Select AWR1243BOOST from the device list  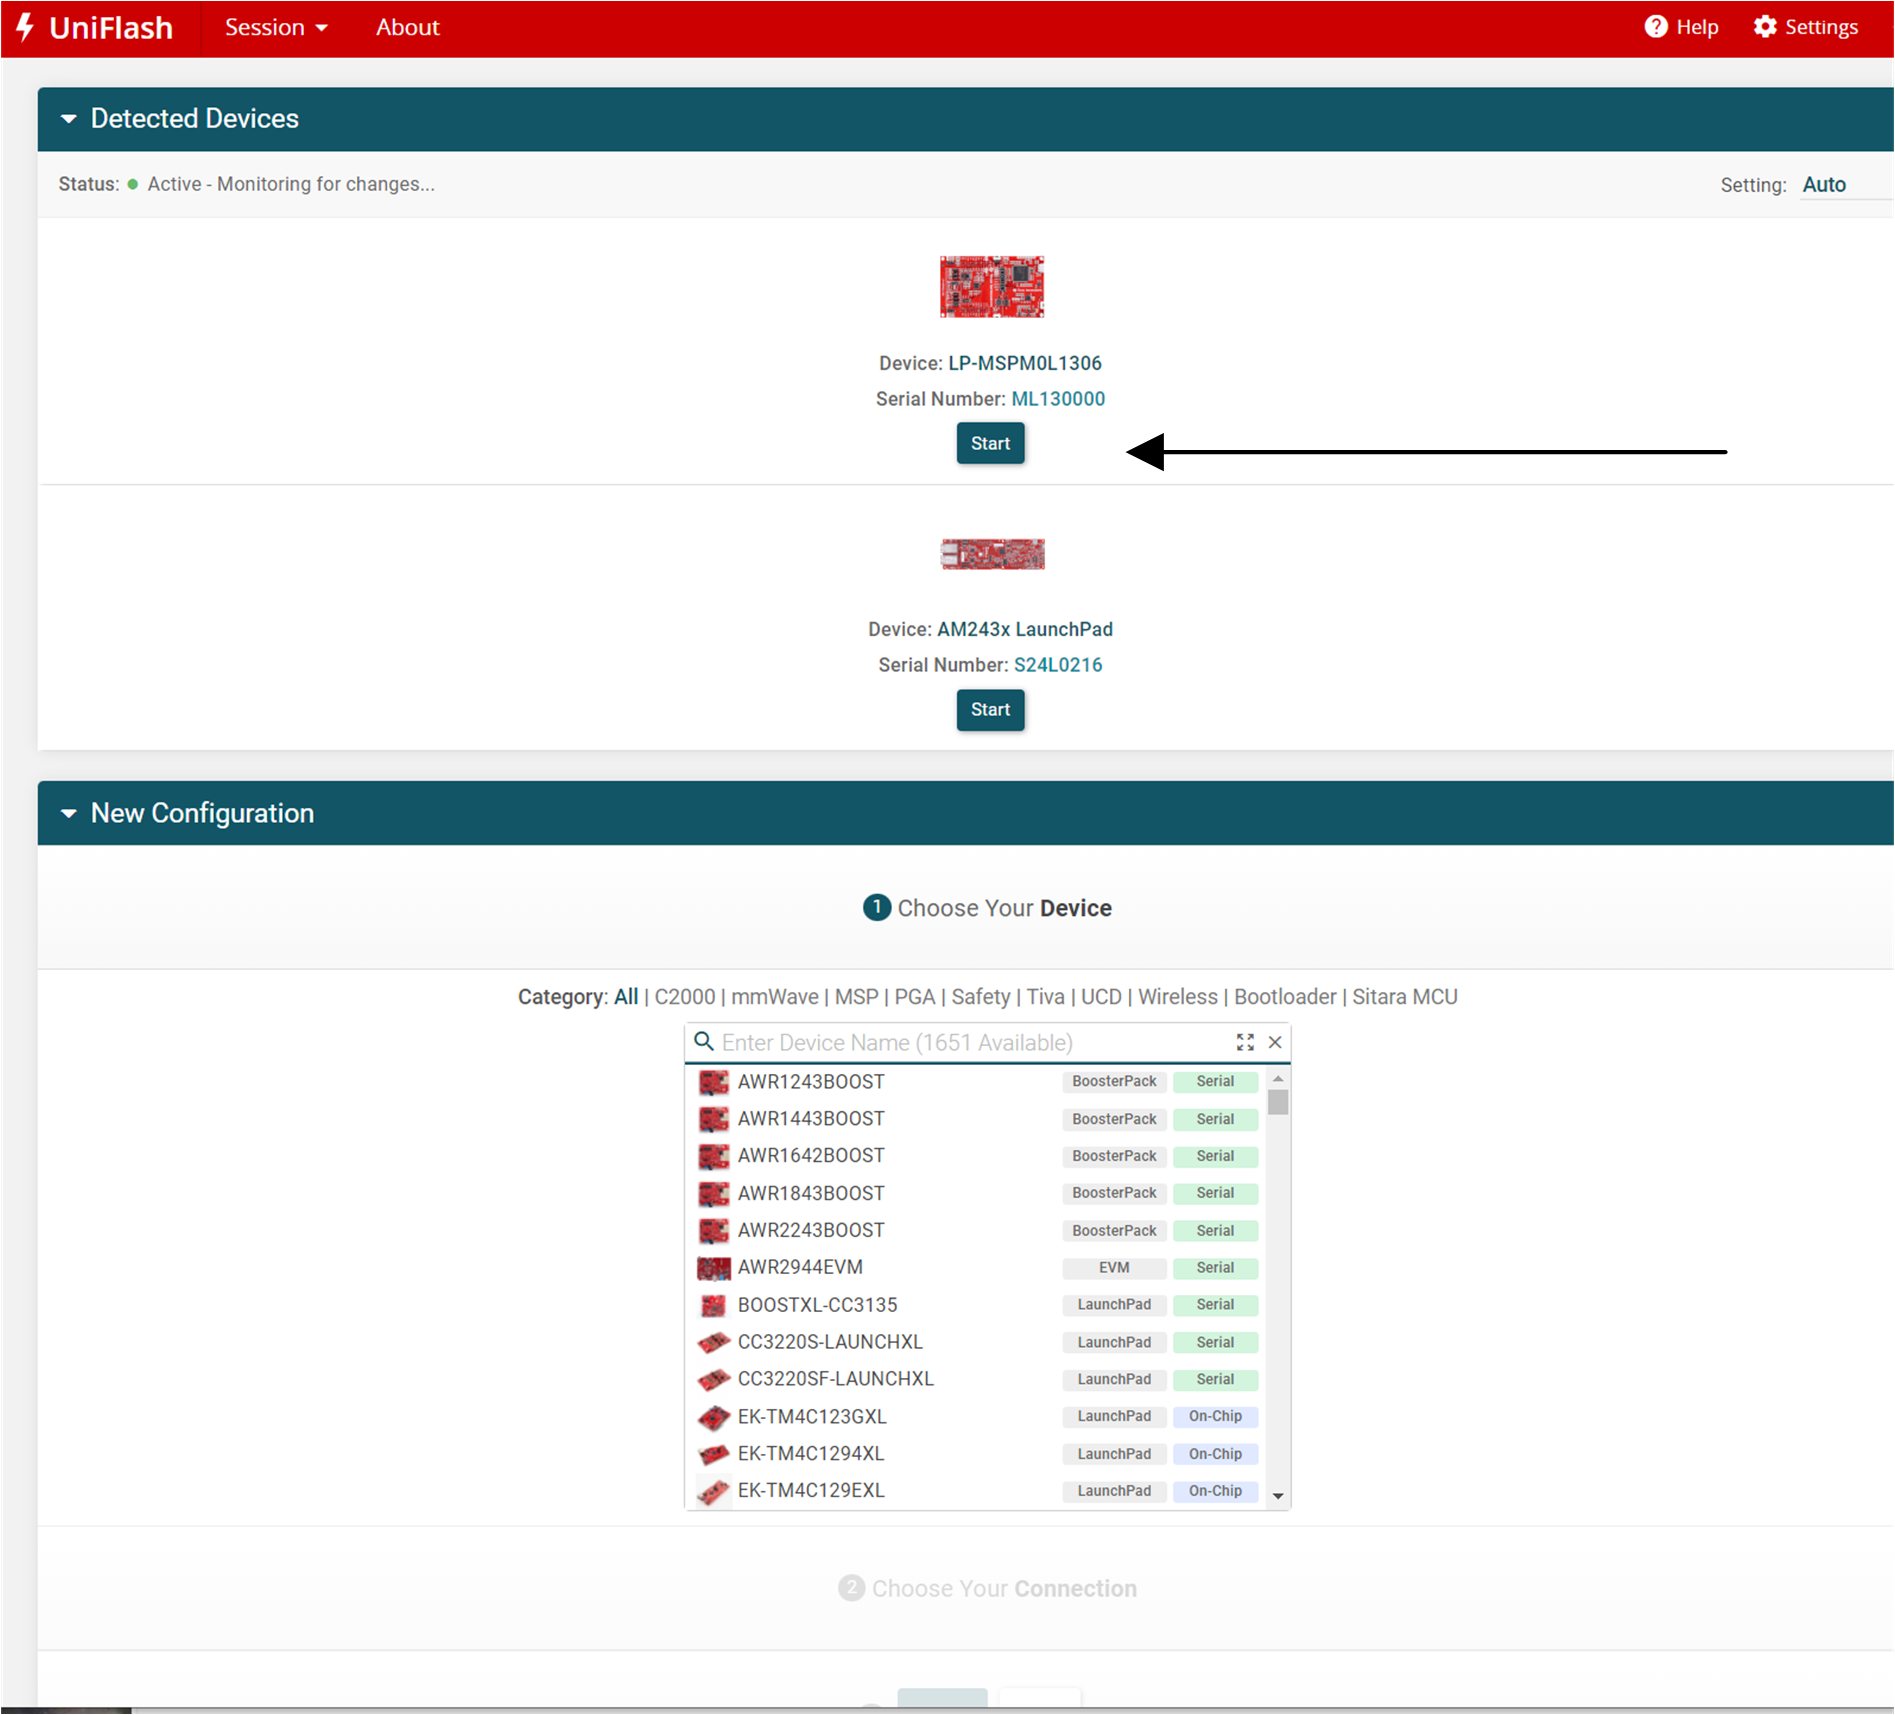pos(976,1081)
